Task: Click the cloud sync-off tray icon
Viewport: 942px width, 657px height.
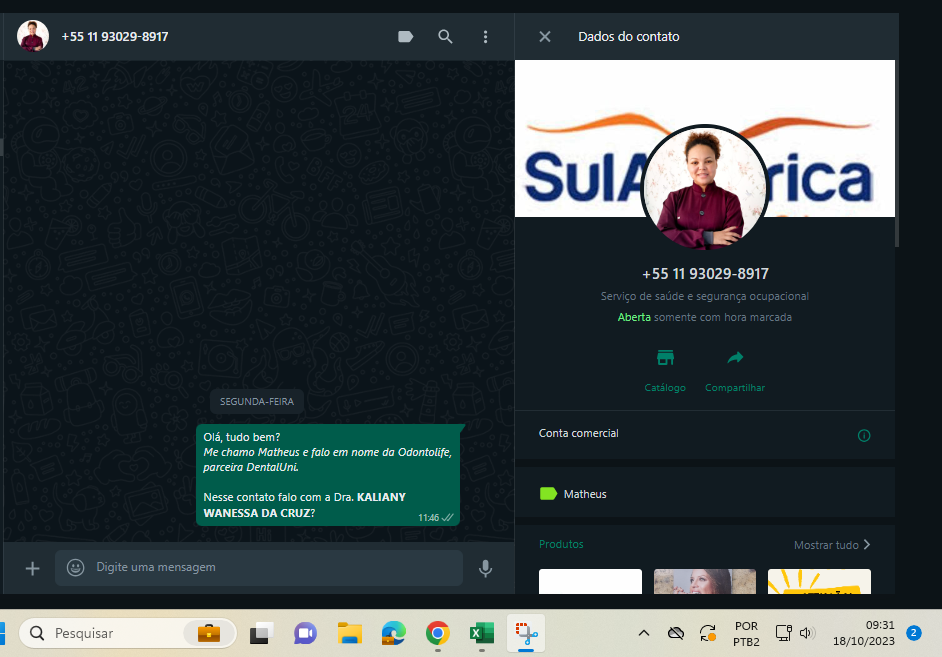Action: [x=676, y=633]
